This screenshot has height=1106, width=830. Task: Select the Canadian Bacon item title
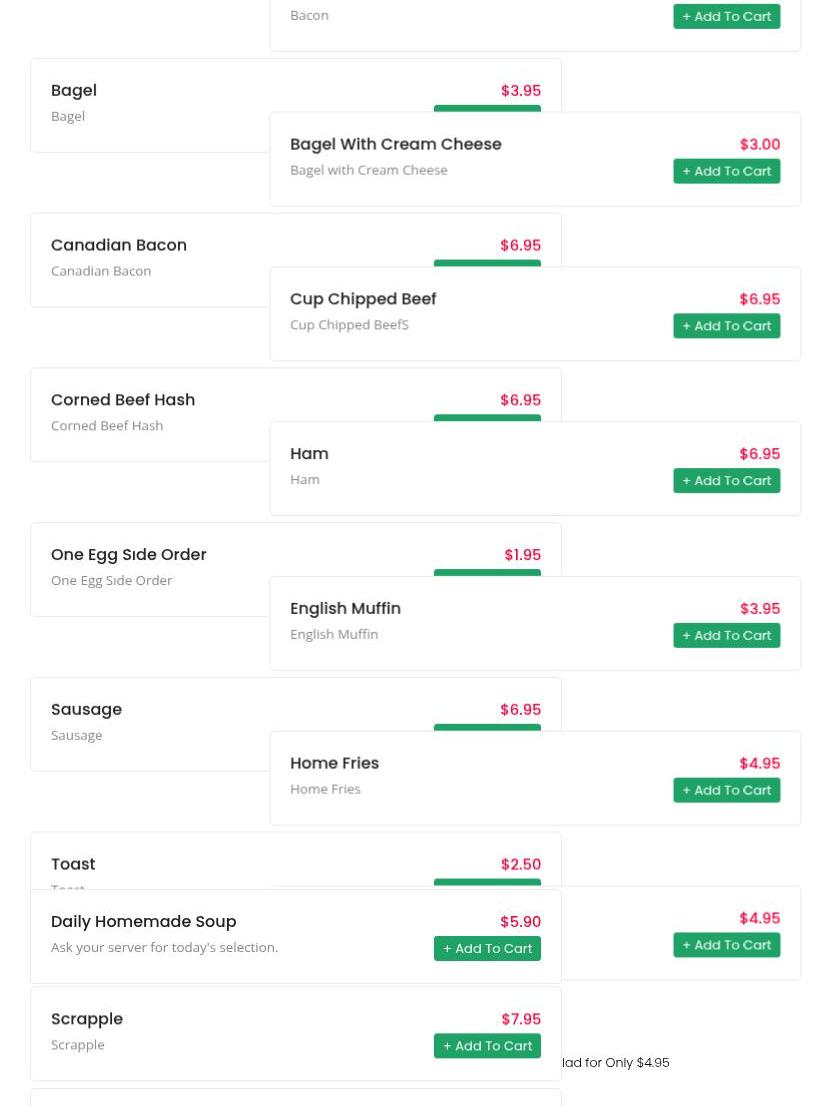(x=118, y=245)
